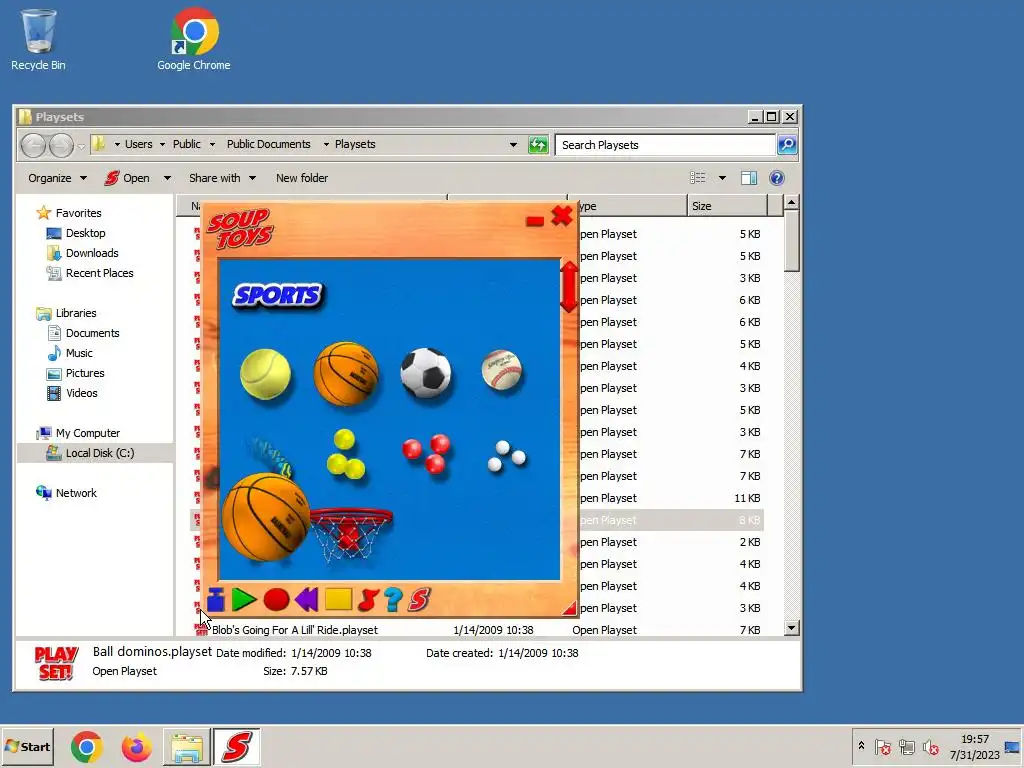Screen dimensions: 1024x768
Task: Expand the address bar history dropdown
Action: [513, 145]
